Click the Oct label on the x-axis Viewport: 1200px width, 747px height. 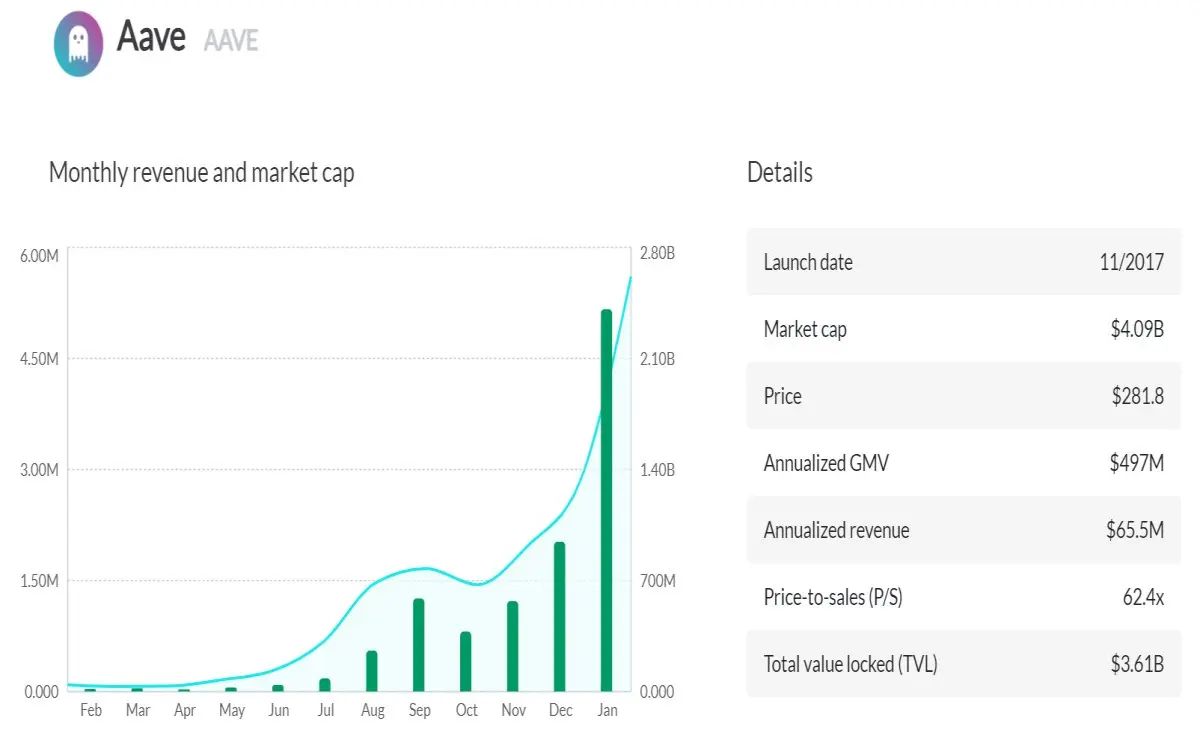[x=466, y=710]
